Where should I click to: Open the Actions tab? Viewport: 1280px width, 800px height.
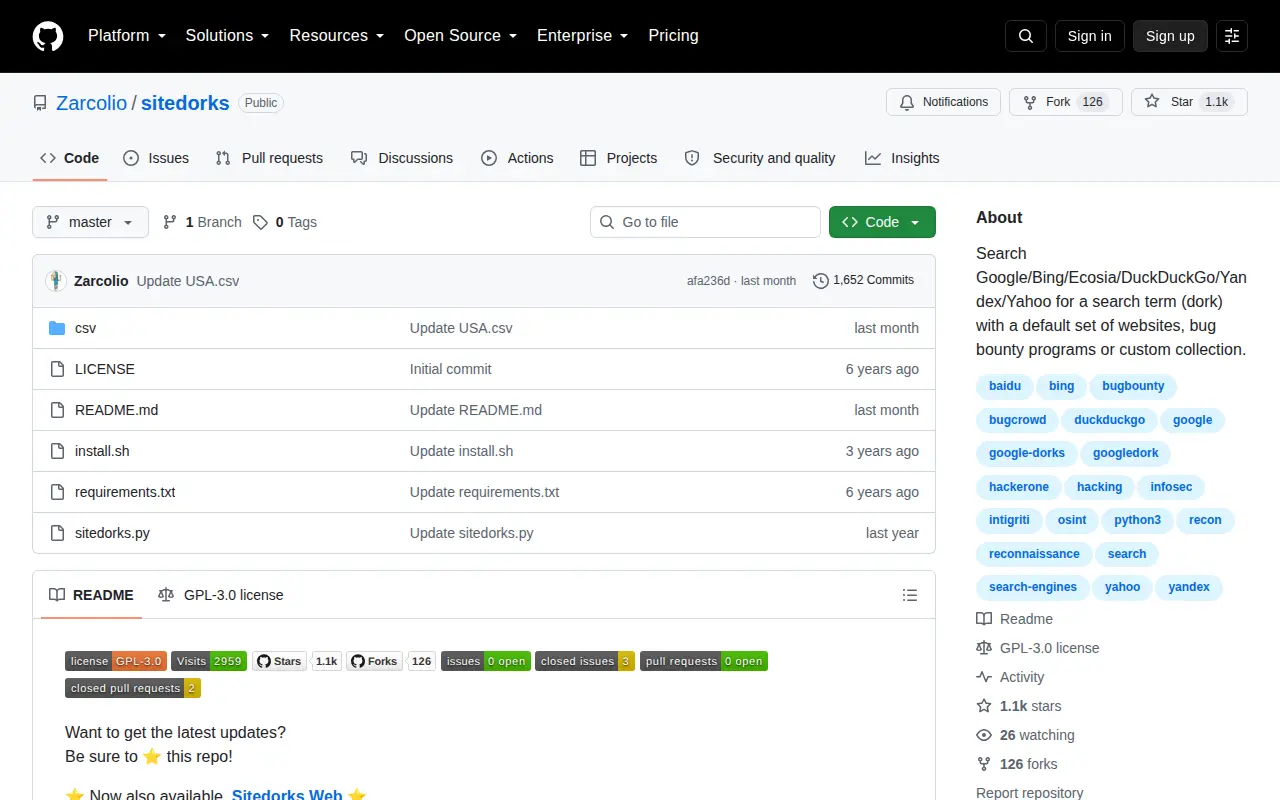pyautogui.click(x=517, y=158)
